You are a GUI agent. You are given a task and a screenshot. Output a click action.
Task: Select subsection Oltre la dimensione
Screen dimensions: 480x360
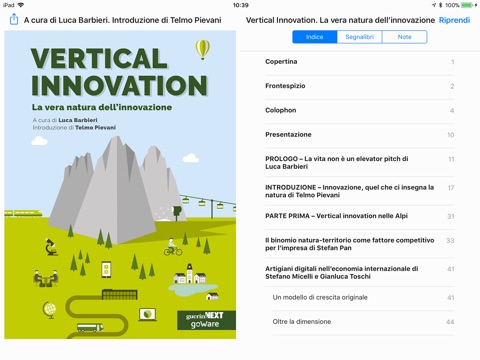[x=363, y=322]
